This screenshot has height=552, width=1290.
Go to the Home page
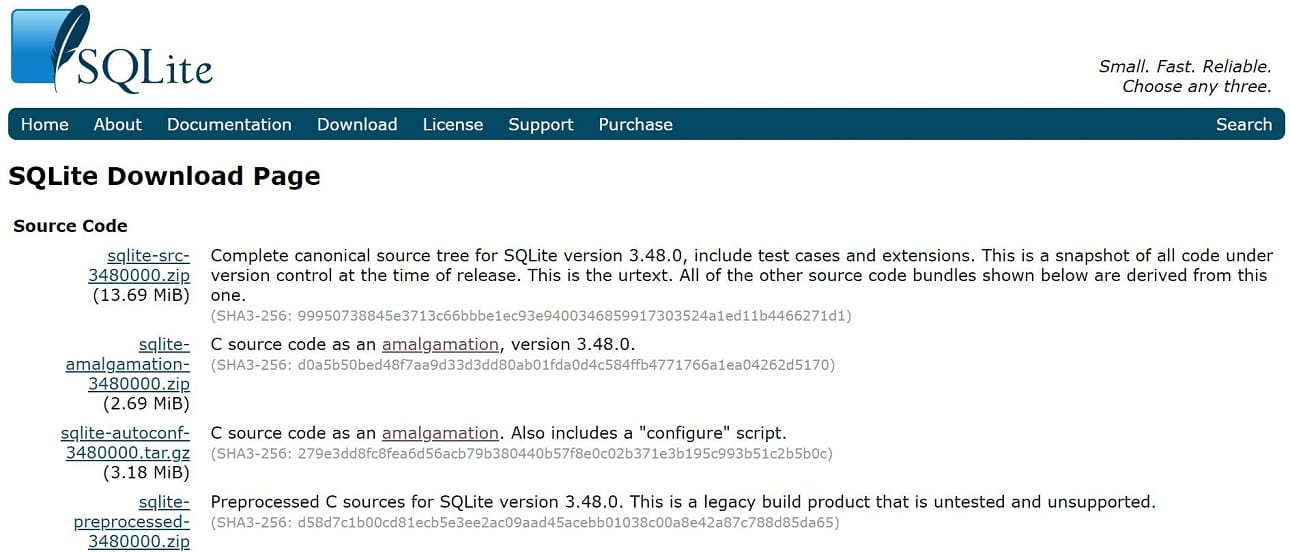[45, 125]
